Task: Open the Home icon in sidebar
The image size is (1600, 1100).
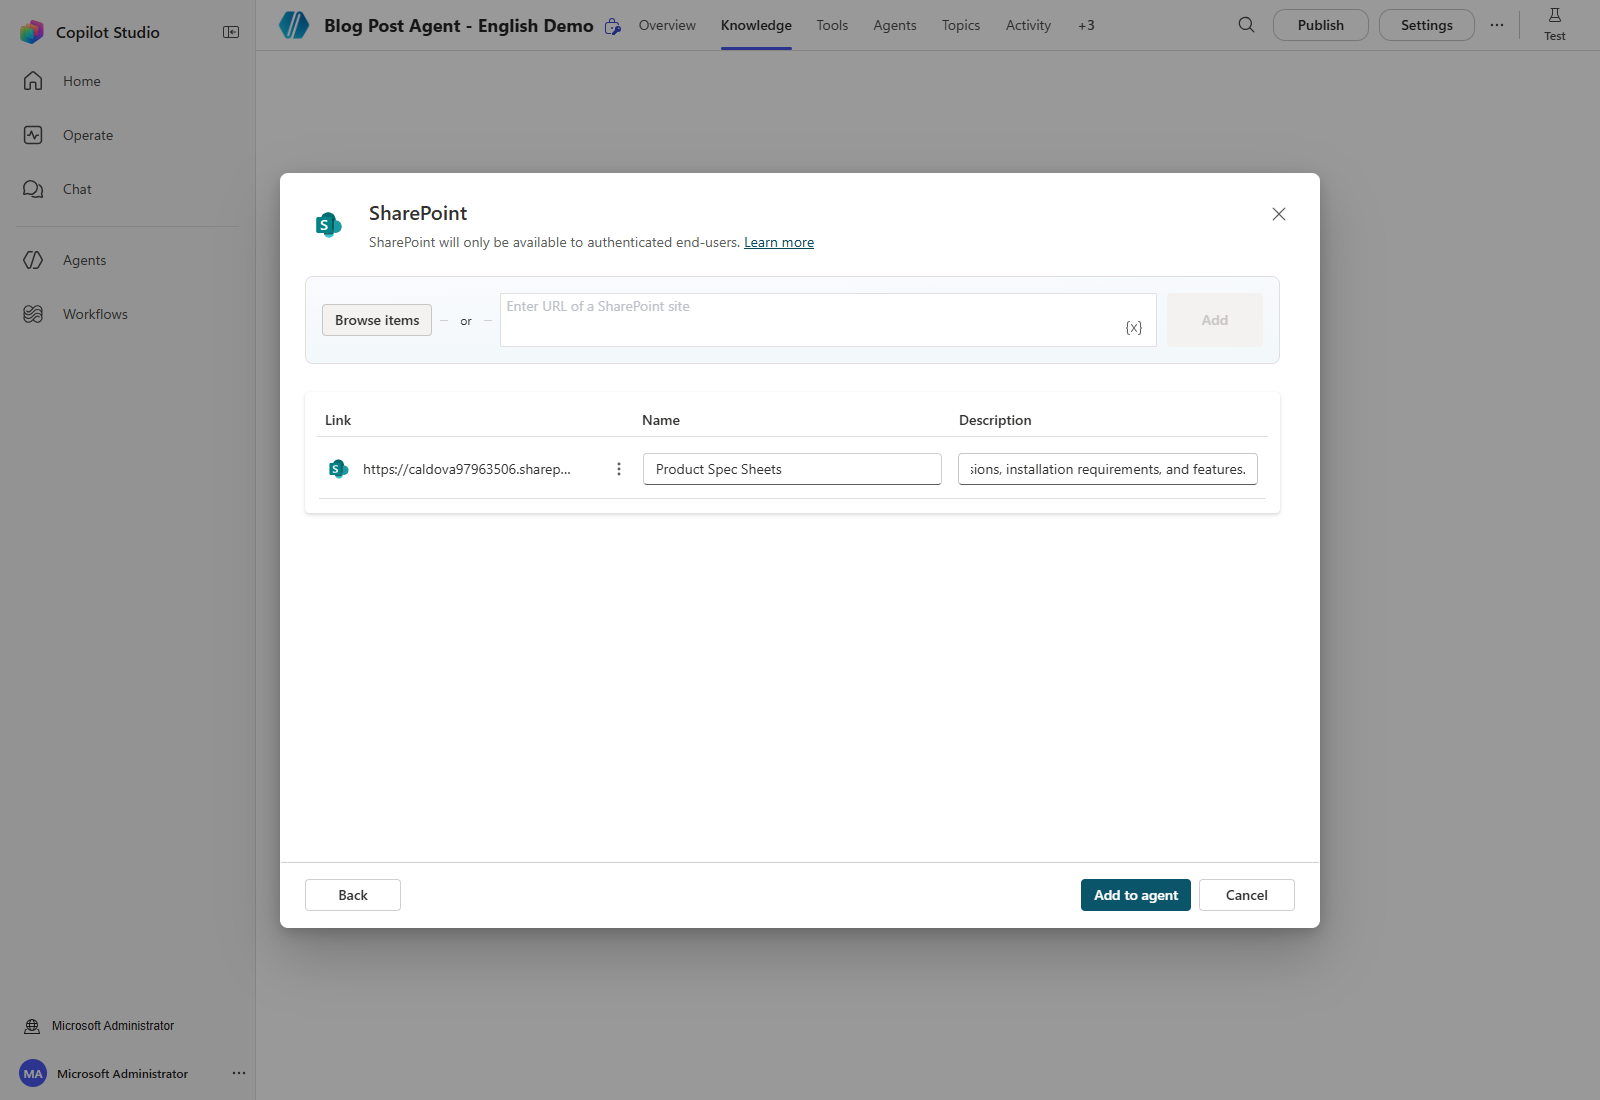Action: coord(33,81)
